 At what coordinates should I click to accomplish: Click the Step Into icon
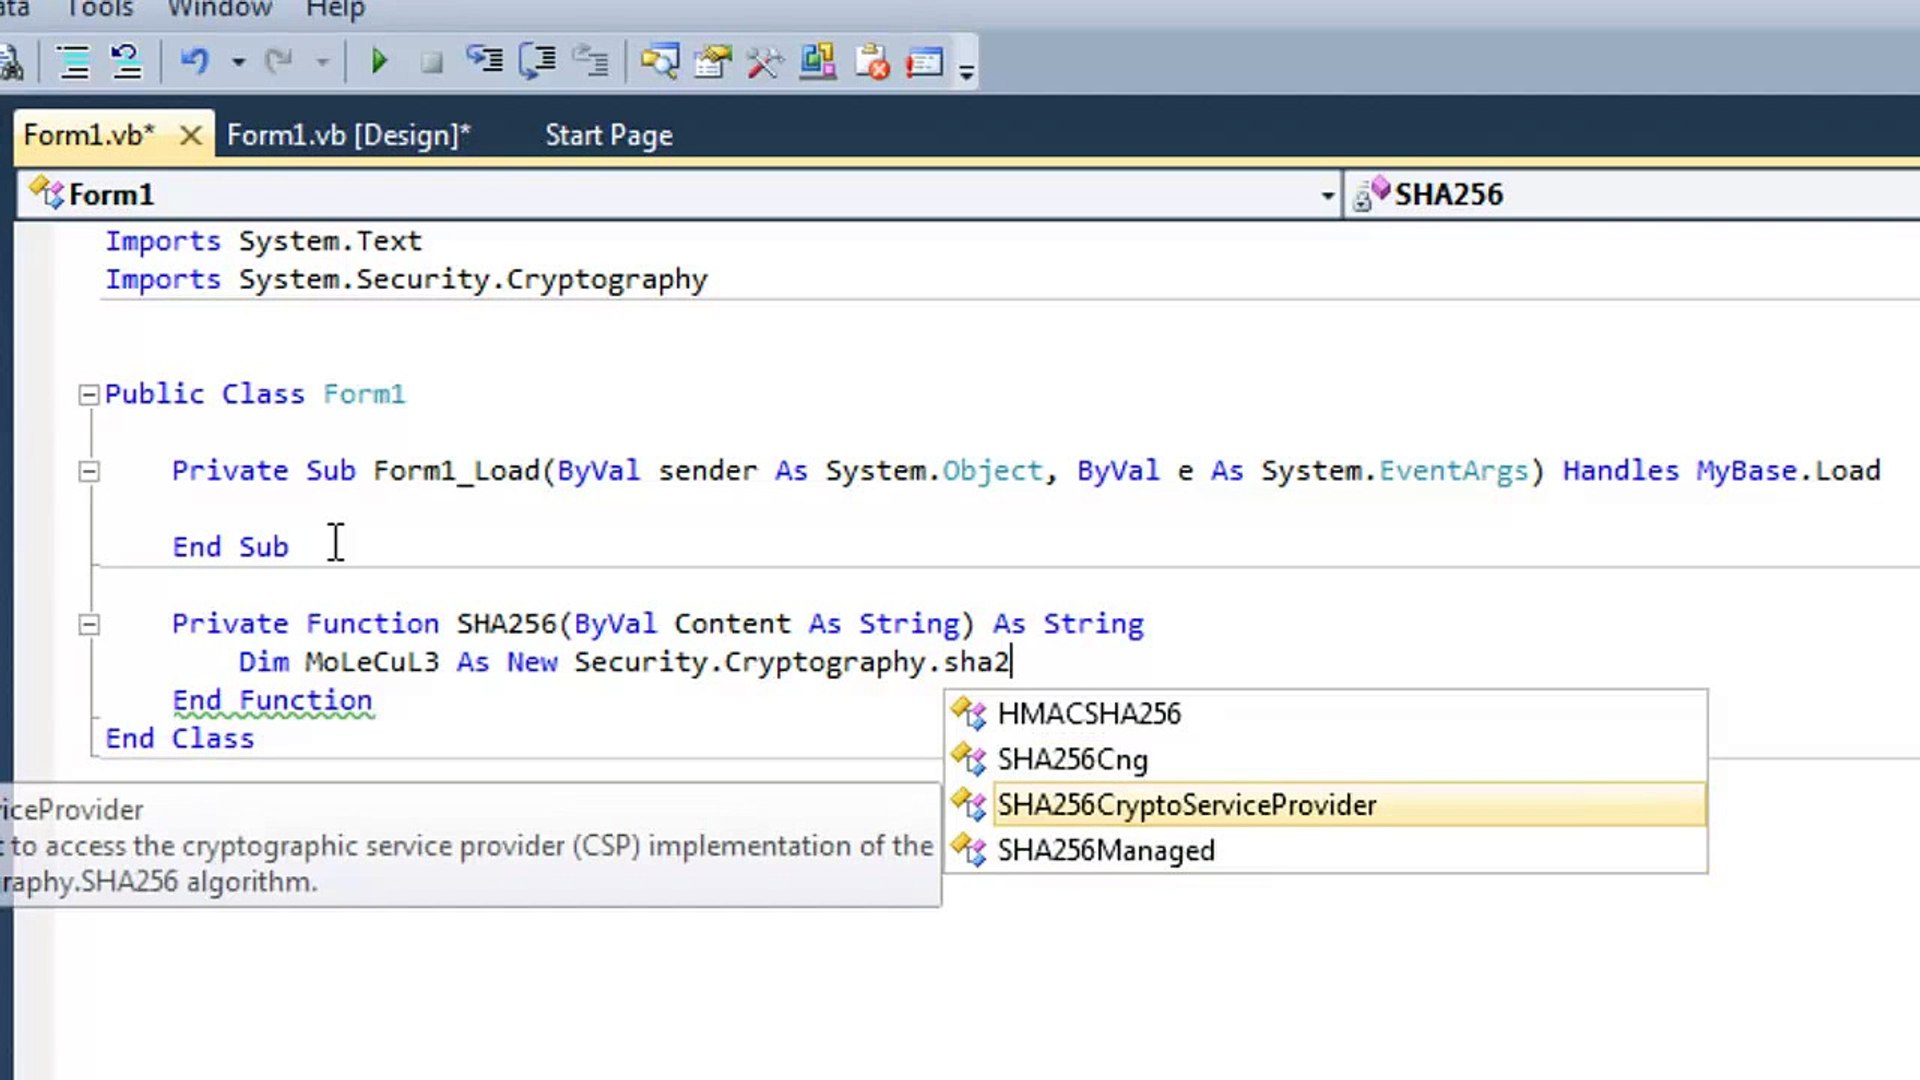485,61
